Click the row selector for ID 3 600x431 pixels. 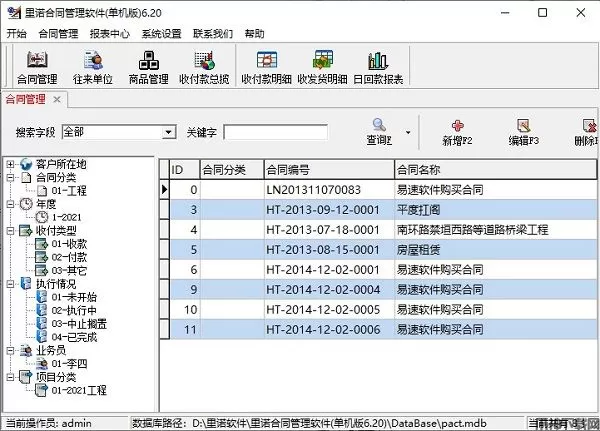click(x=165, y=209)
